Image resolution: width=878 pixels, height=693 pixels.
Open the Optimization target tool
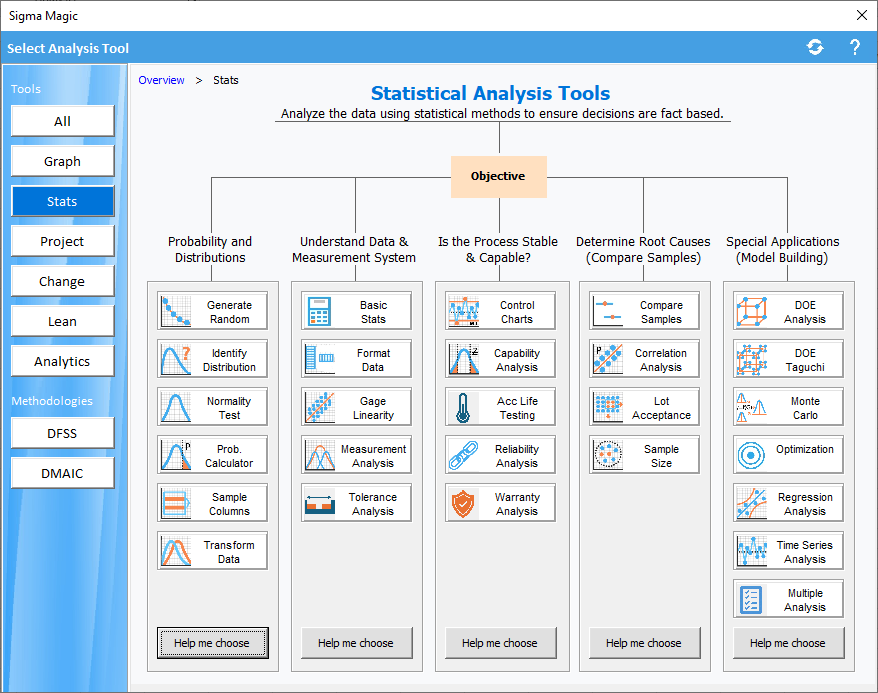788,455
